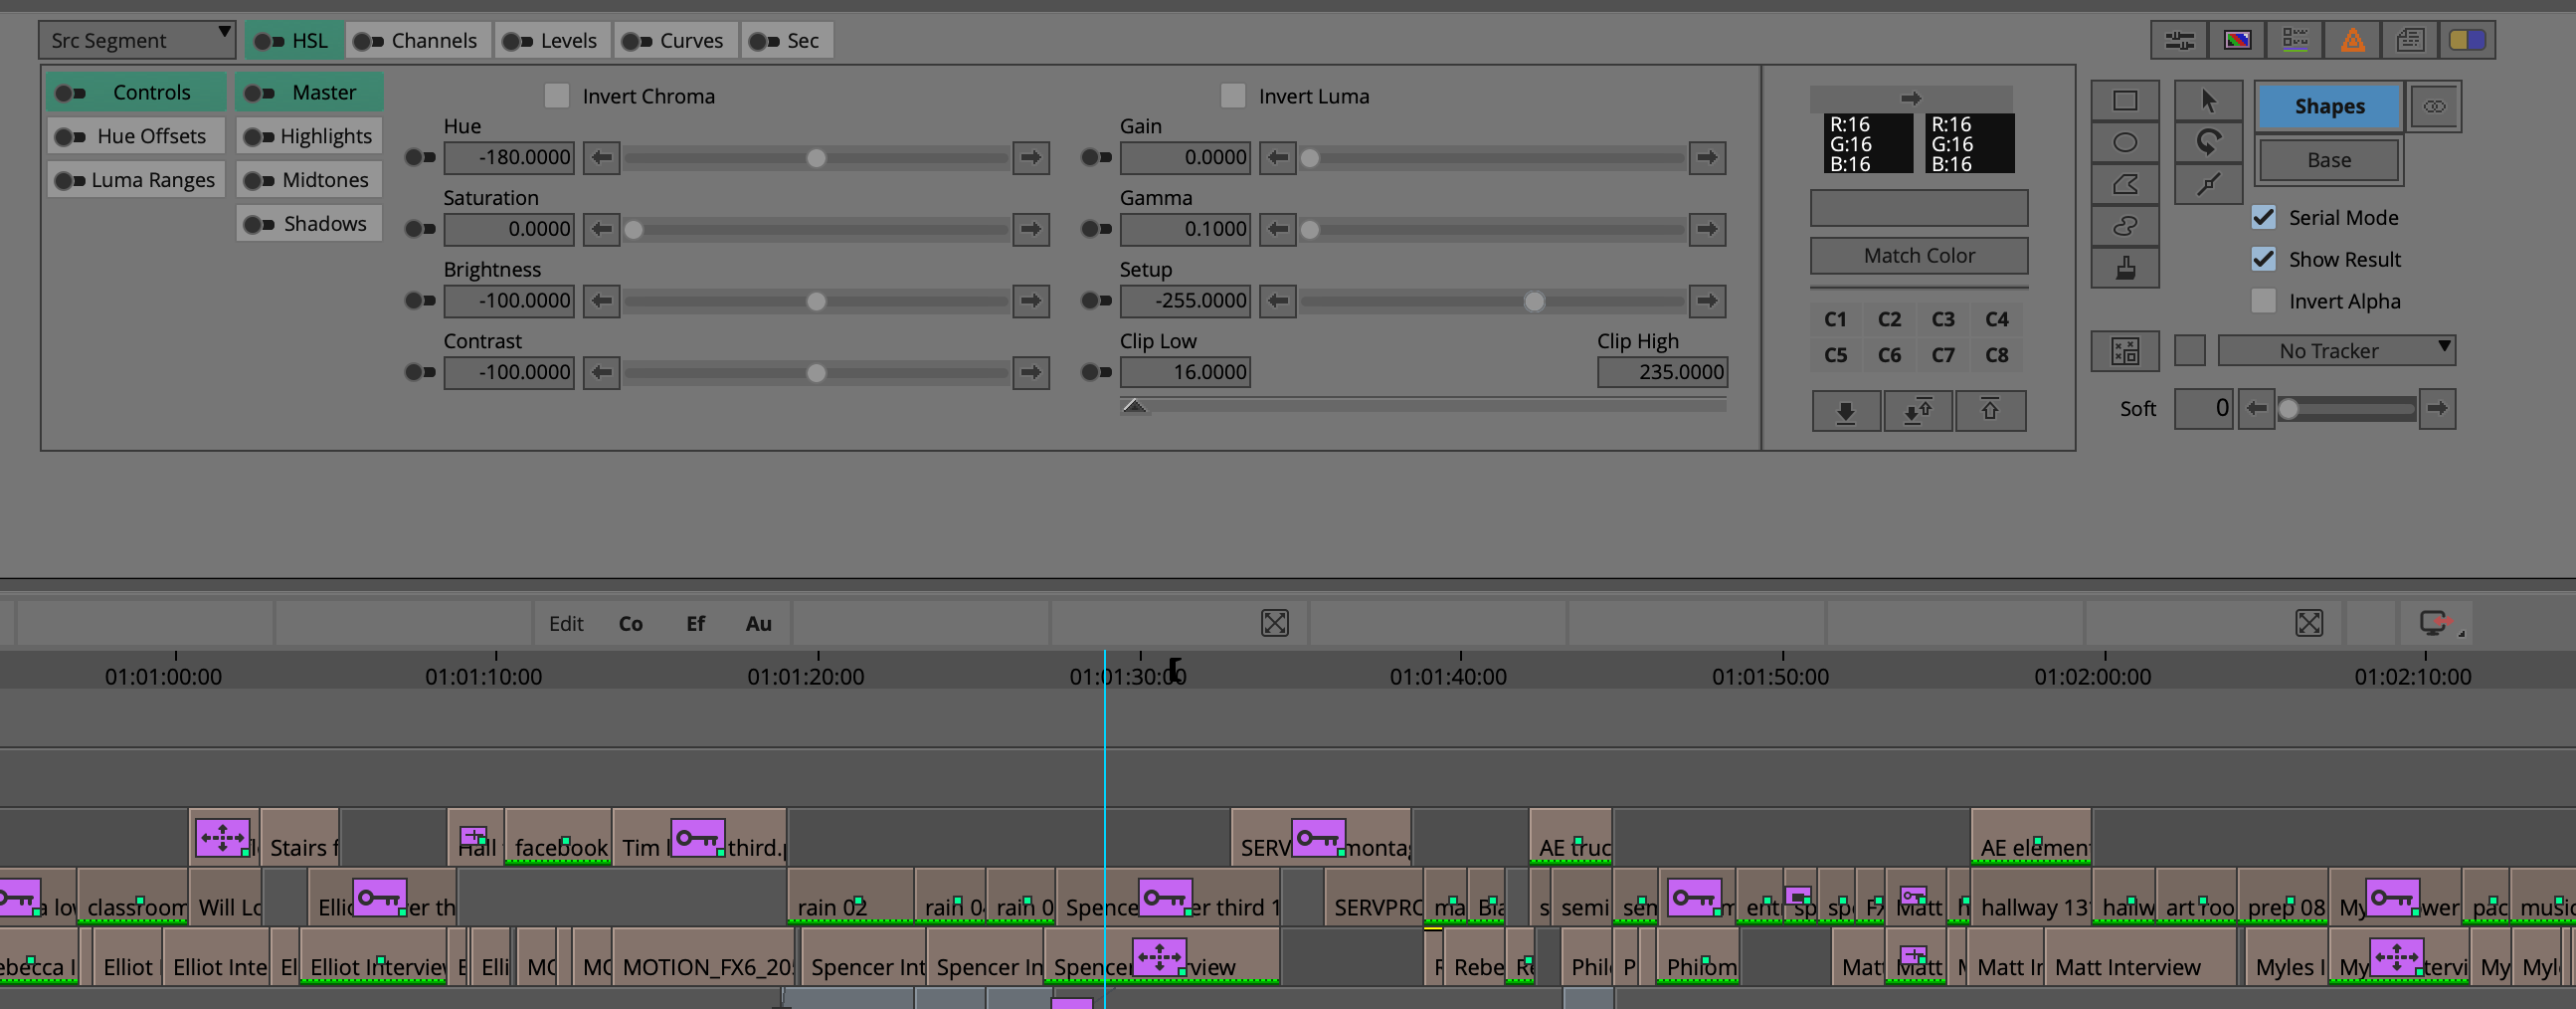The width and height of the screenshot is (2576, 1009).
Task: Open the Hue Offsets subtab
Action: 136,136
